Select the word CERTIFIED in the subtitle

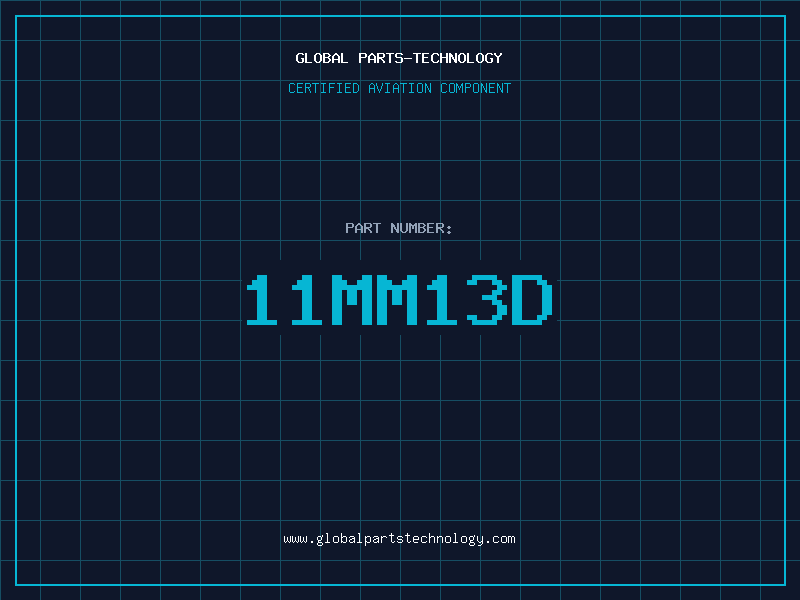click(324, 88)
